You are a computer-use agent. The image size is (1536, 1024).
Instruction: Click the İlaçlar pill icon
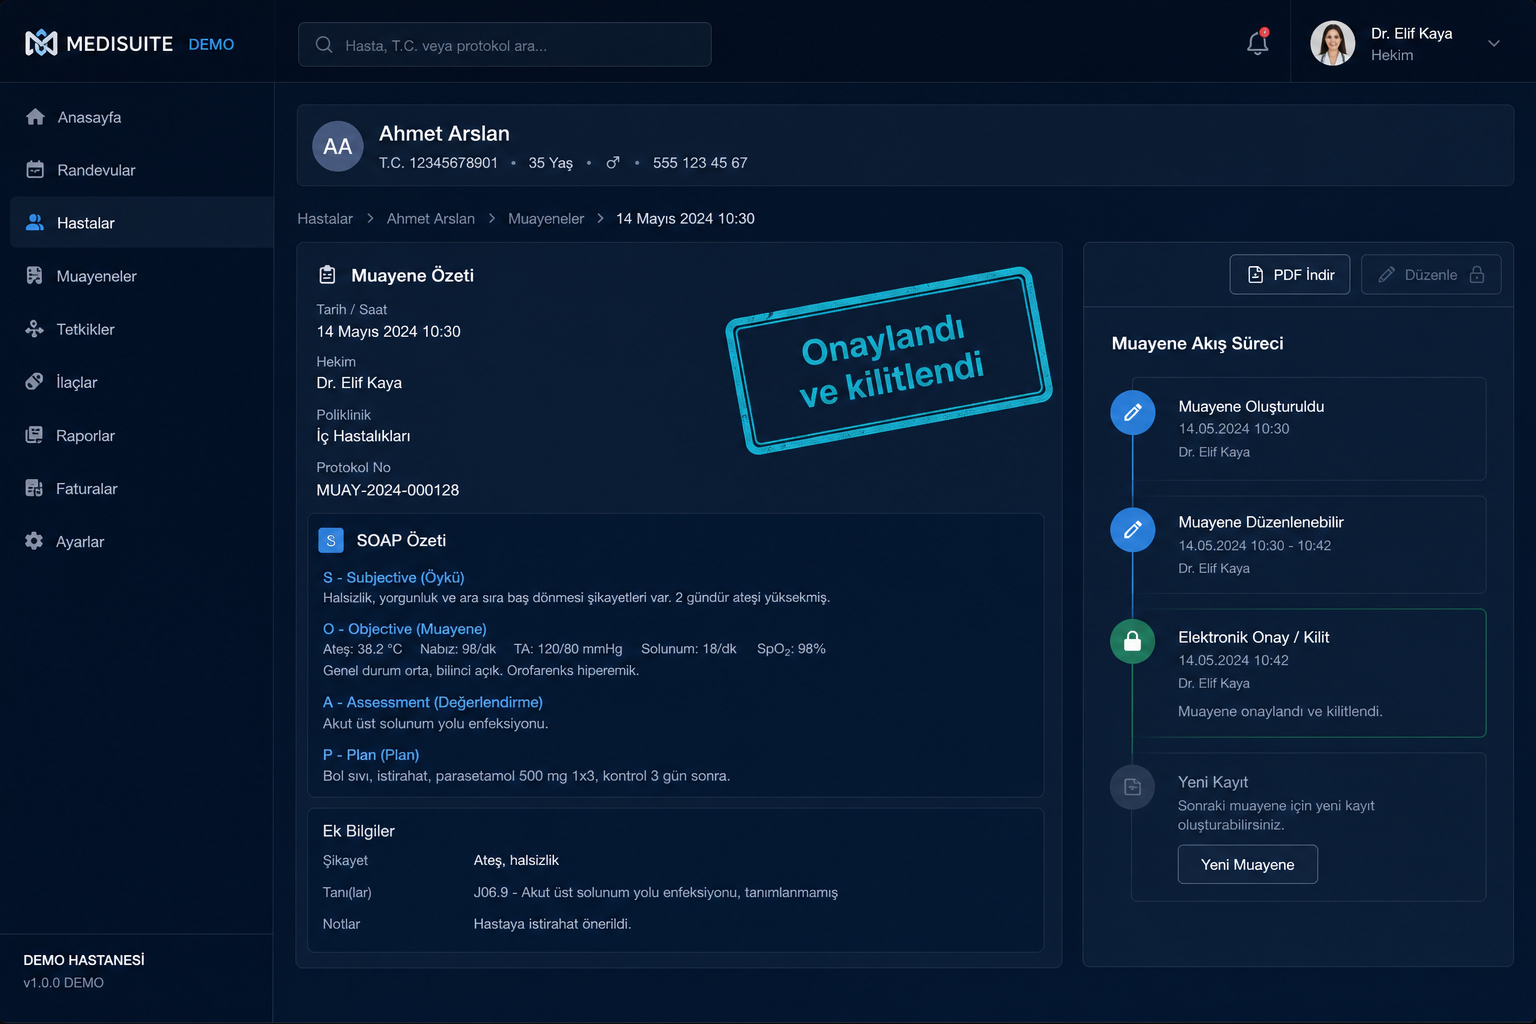[x=35, y=382]
